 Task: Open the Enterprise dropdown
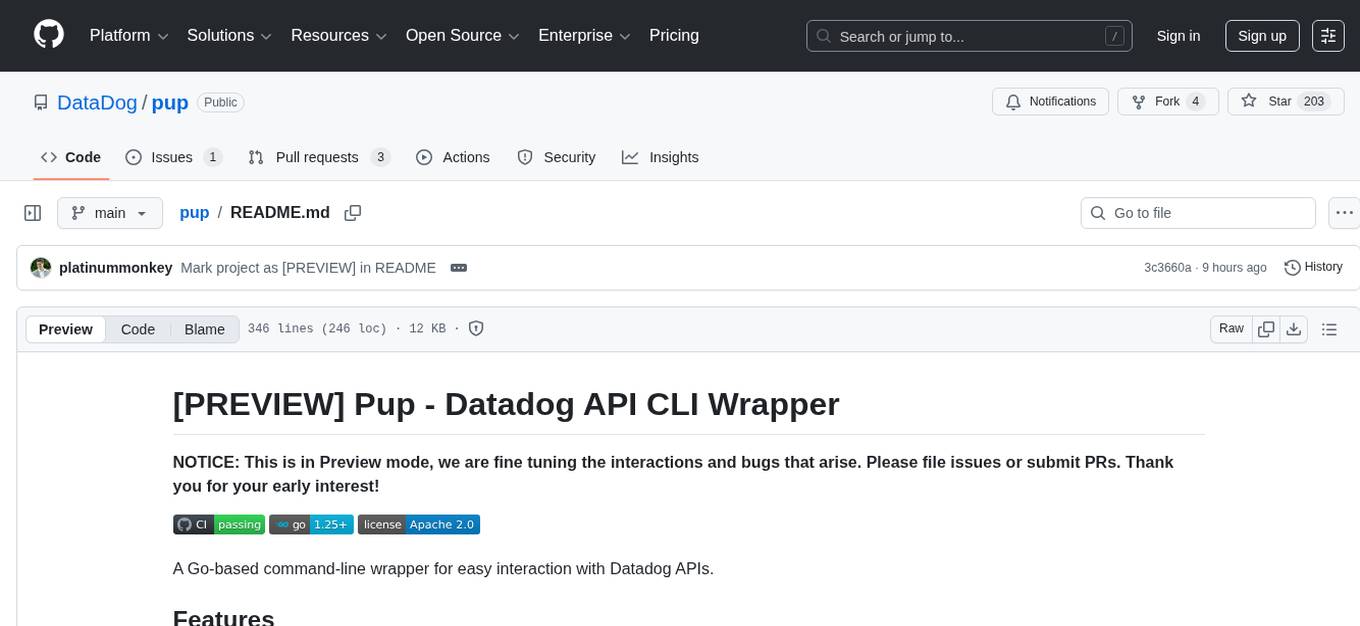coord(584,35)
